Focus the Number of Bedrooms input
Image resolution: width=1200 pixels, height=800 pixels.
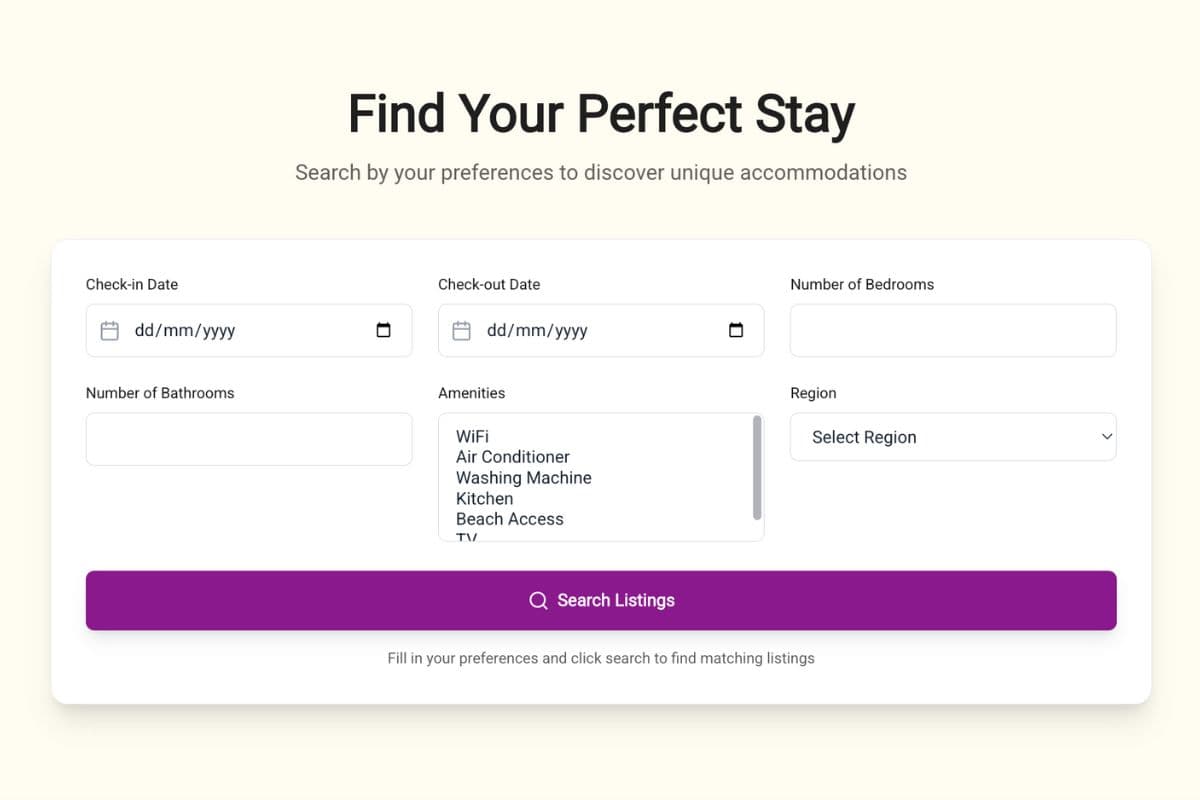(x=953, y=330)
